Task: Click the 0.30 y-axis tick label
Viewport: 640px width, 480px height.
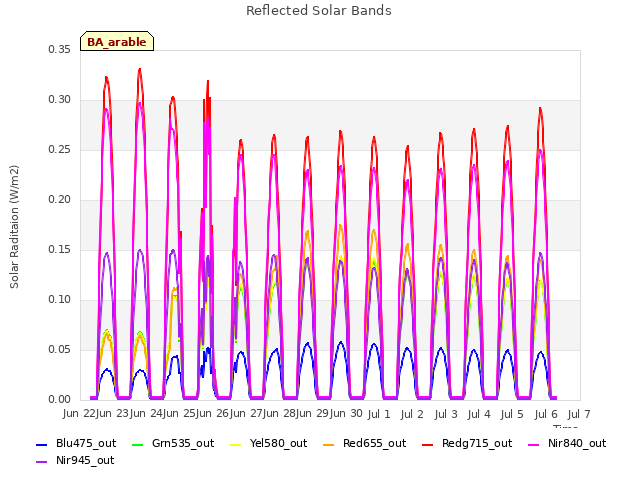Action: click(59, 100)
